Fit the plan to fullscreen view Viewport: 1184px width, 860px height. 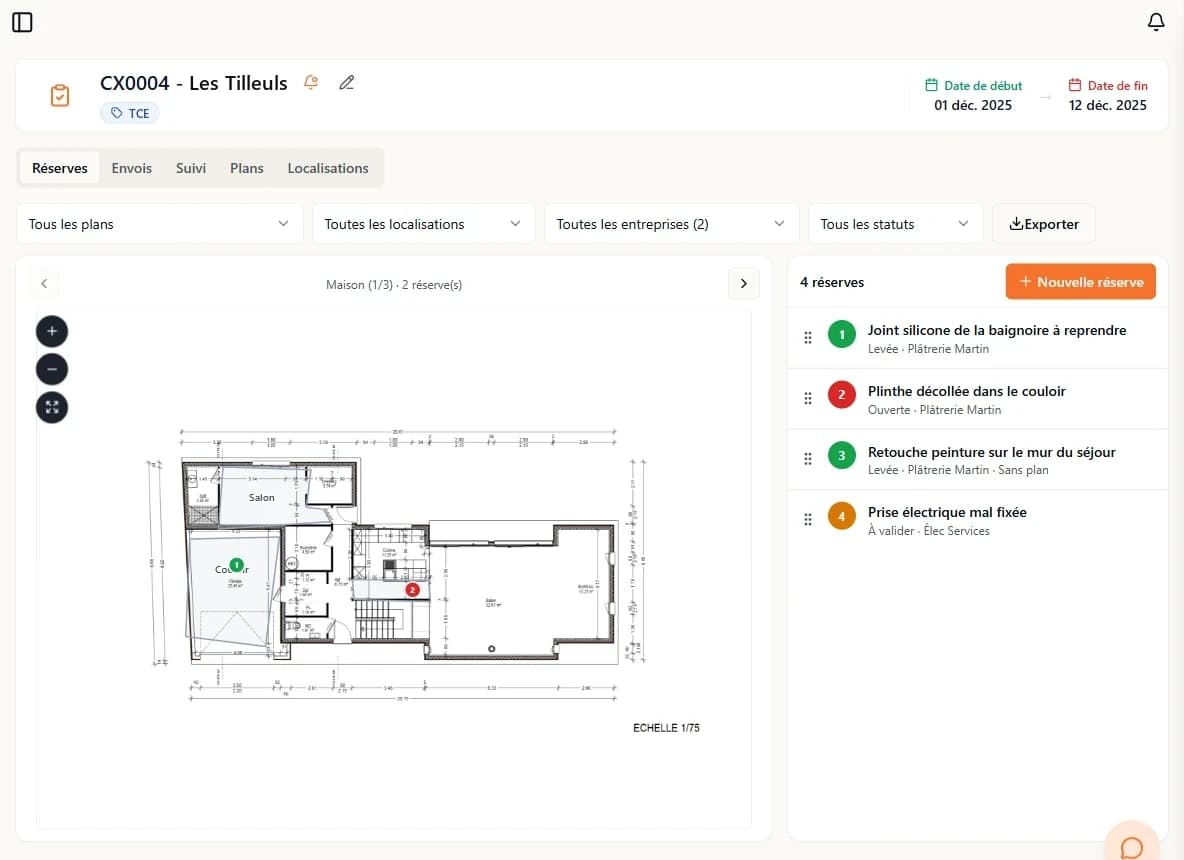tap(52, 408)
